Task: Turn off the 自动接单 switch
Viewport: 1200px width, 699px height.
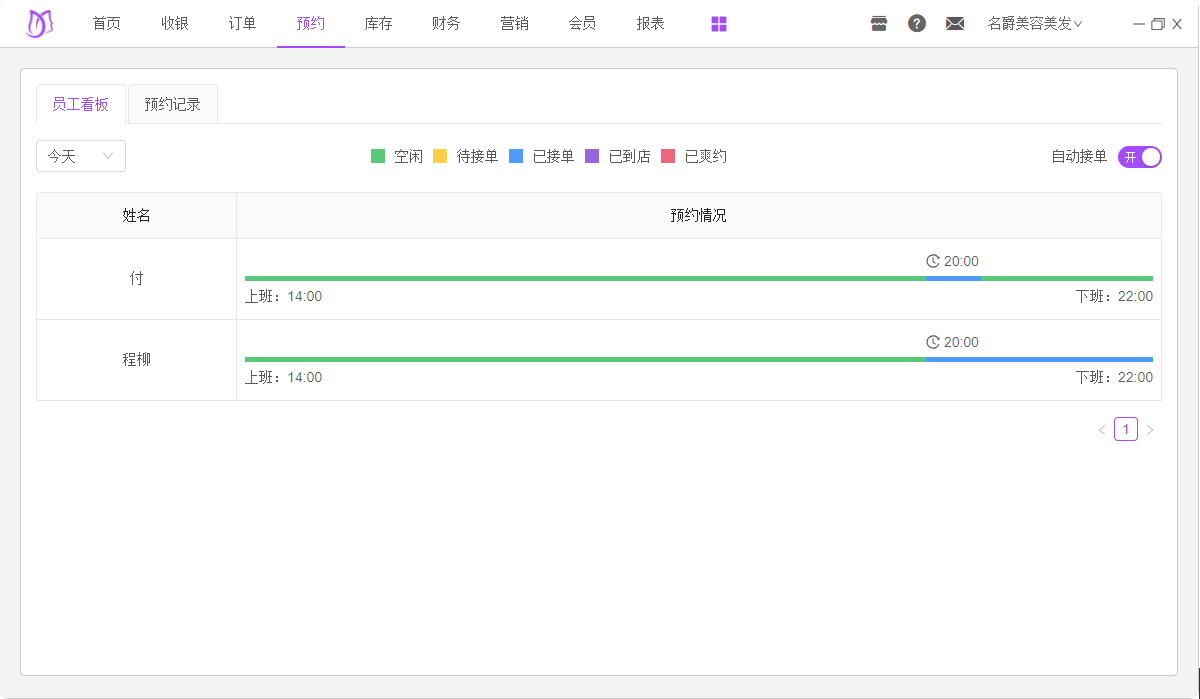Action: click(1139, 157)
